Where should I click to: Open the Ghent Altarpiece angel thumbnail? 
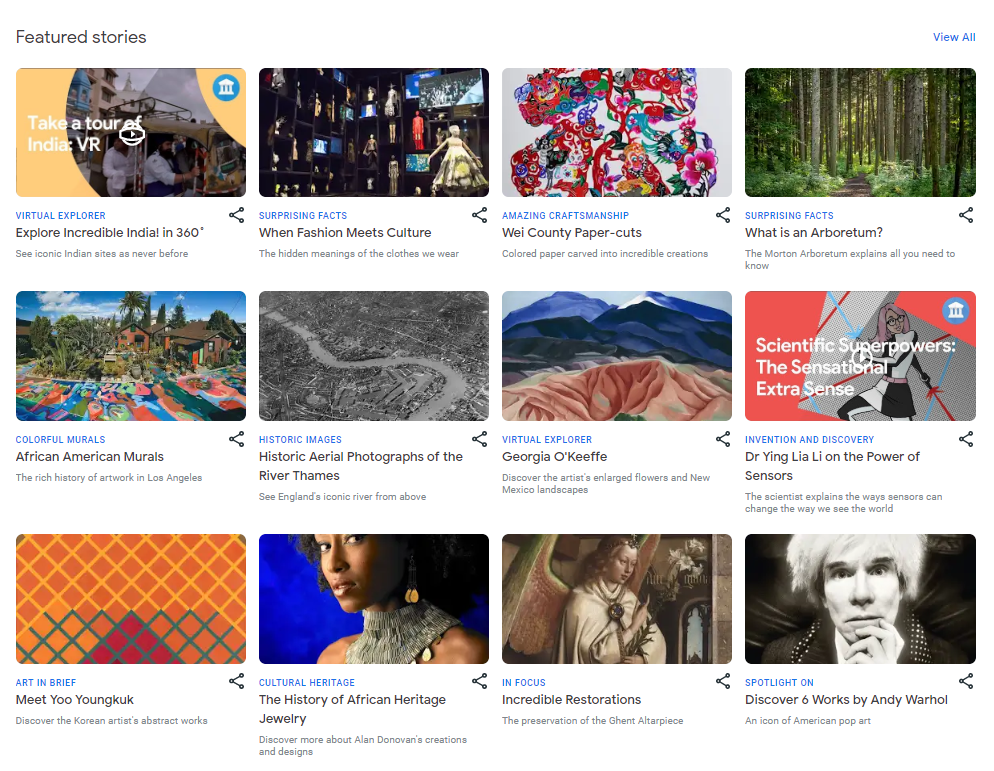click(x=617, y=599)
